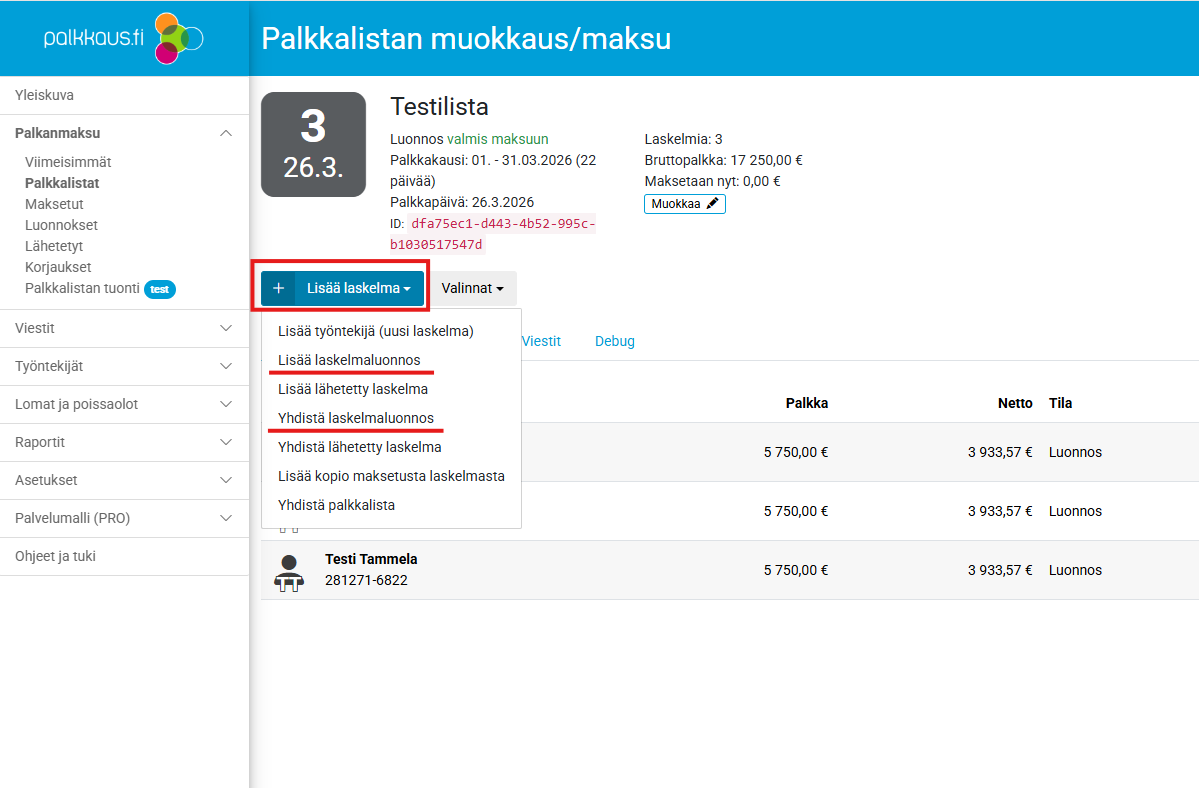Open the Viestit tab
Screen dimensions: 1199x788
540,341
